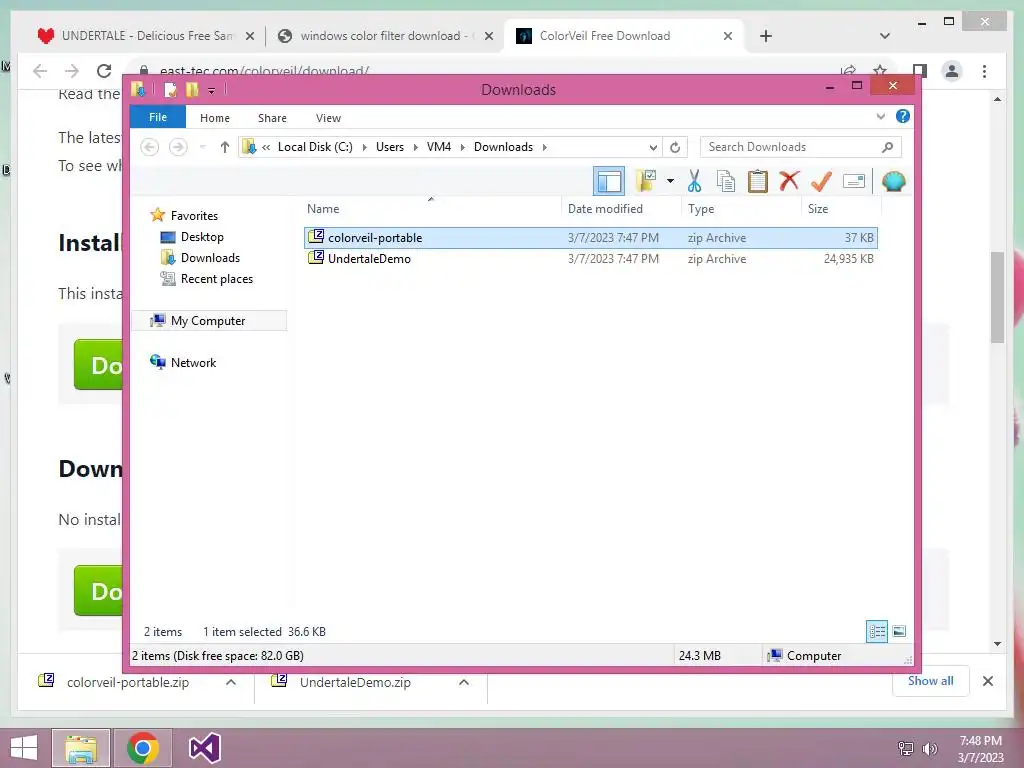Open UndertaleDemo.zip download options chevron
The height and width of the screenshot is (768, 1024).
(x=464, y=682)
